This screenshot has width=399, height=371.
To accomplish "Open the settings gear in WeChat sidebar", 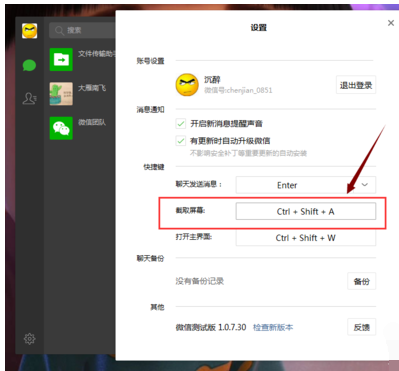I will 29,339.
